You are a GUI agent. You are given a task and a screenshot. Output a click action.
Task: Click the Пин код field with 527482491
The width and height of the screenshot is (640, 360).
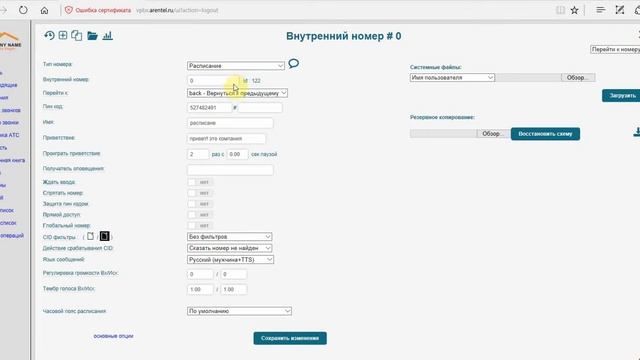pyautogui.click(x=209, y=108)
